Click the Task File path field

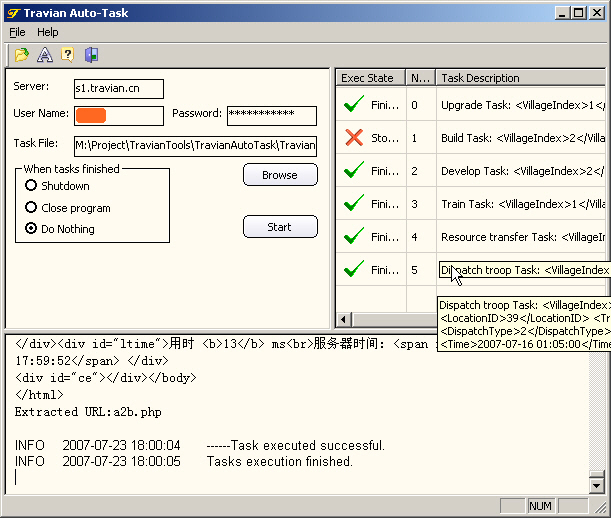(x=195, y=146)
